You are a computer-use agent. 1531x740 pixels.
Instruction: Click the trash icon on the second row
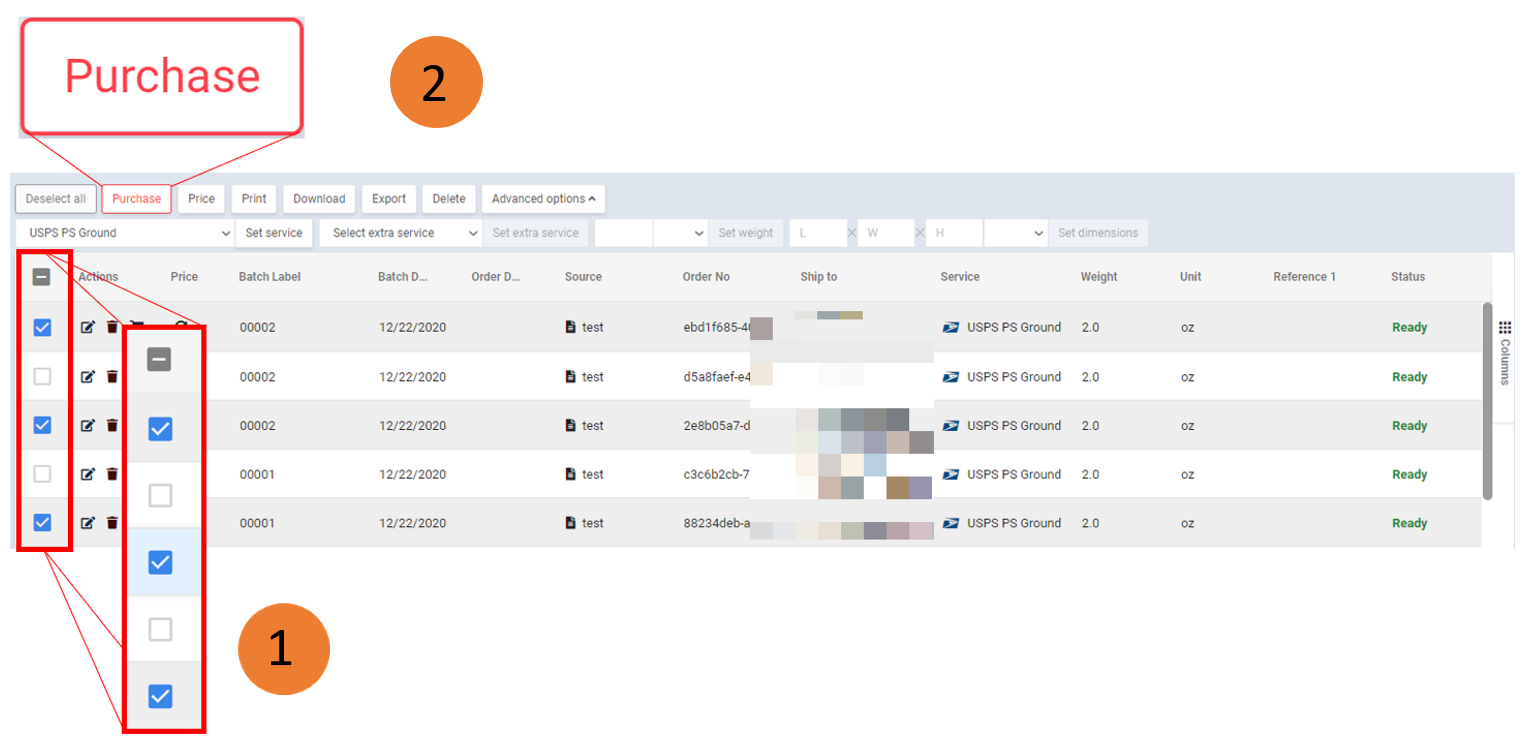click(111, 377)
